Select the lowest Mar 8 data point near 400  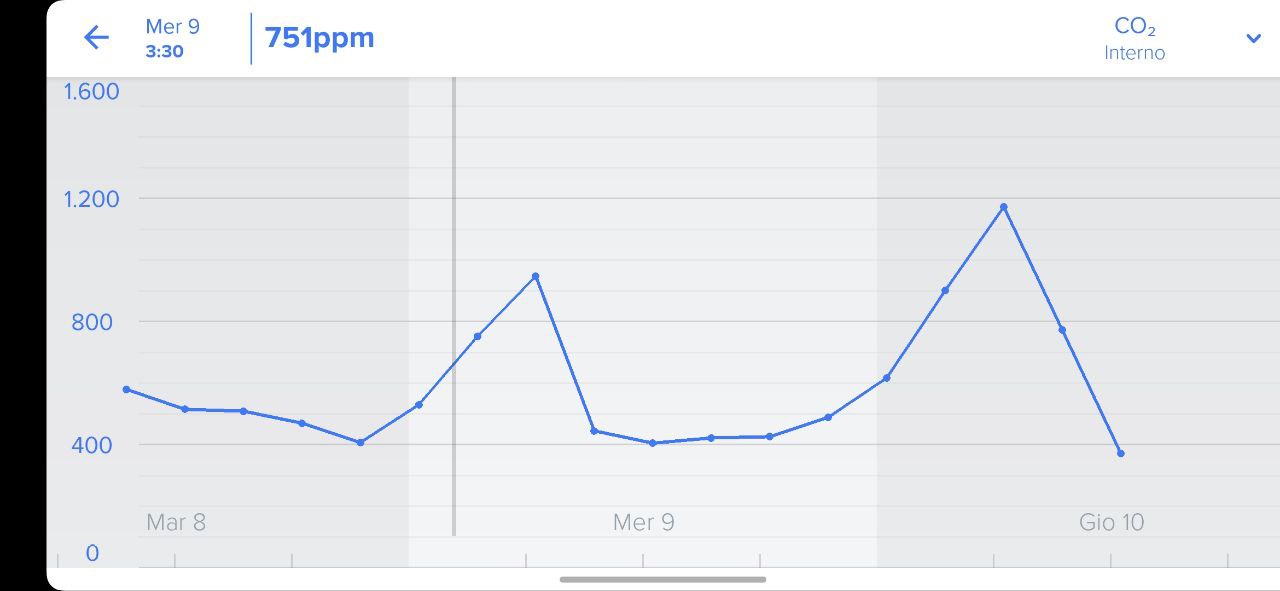(x=360, y=442)
